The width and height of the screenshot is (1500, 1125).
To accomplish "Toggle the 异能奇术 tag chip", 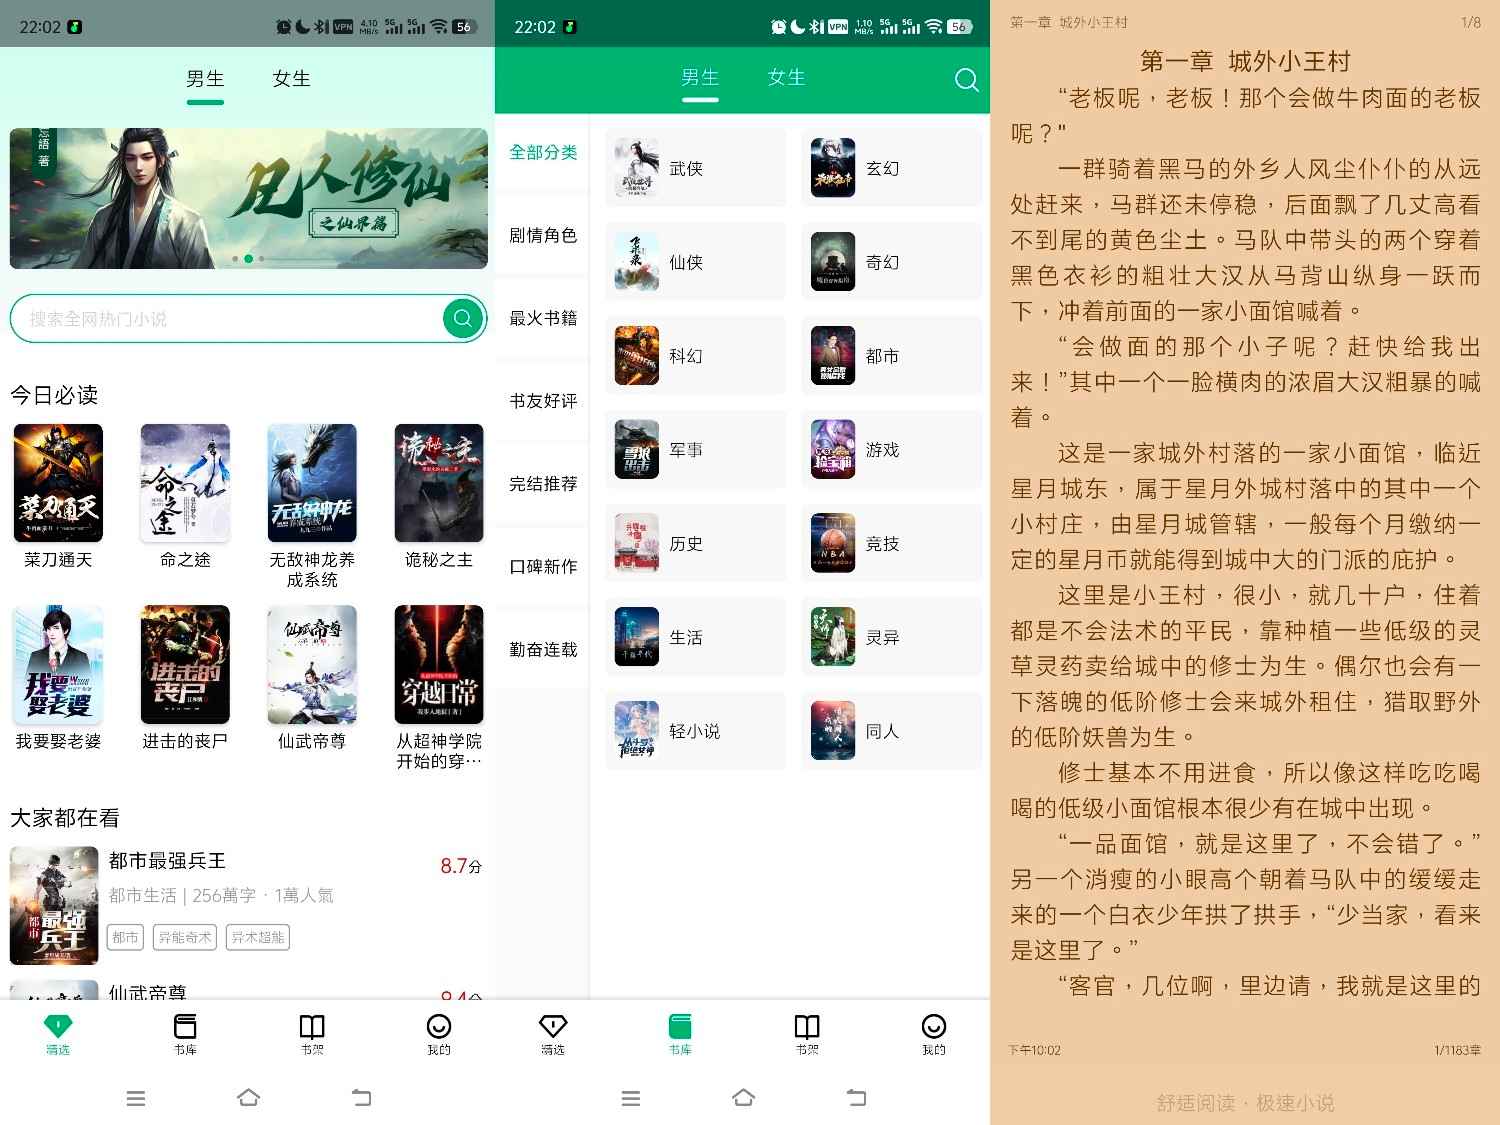I will pyautogui.click(x=184, y=938).
